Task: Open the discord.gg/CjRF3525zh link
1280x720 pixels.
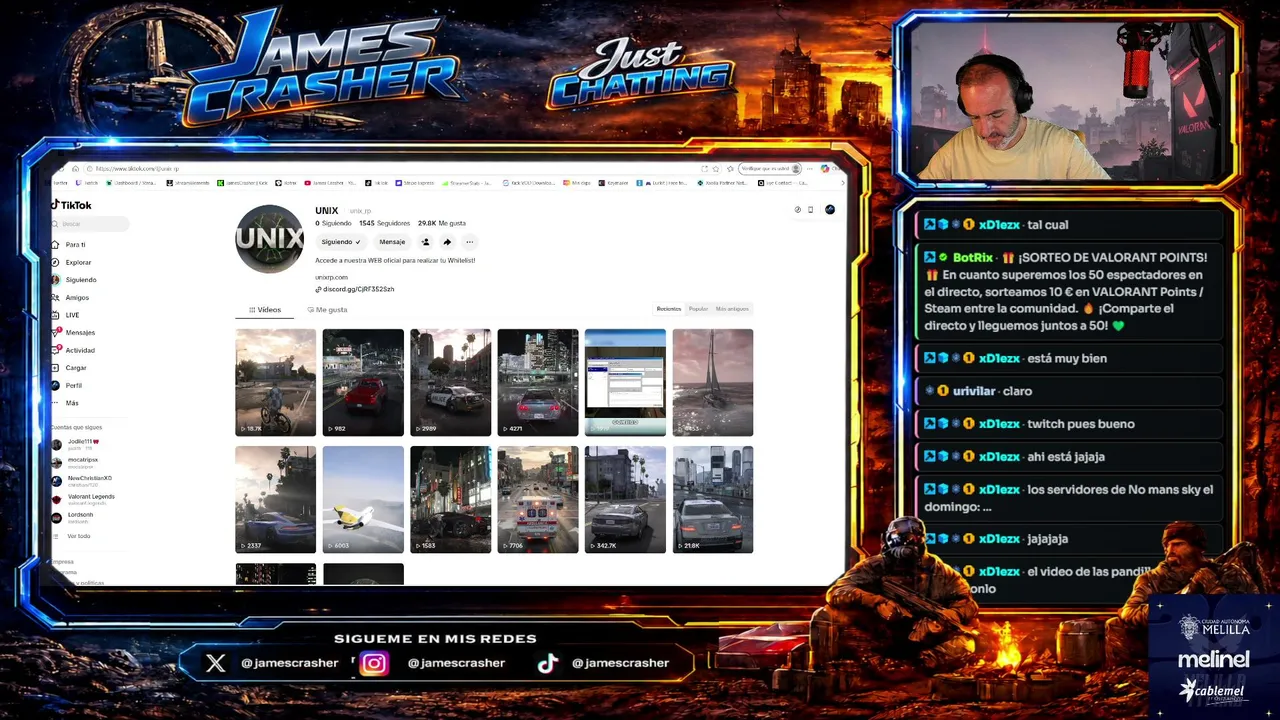Action: [x=355, y=289]
